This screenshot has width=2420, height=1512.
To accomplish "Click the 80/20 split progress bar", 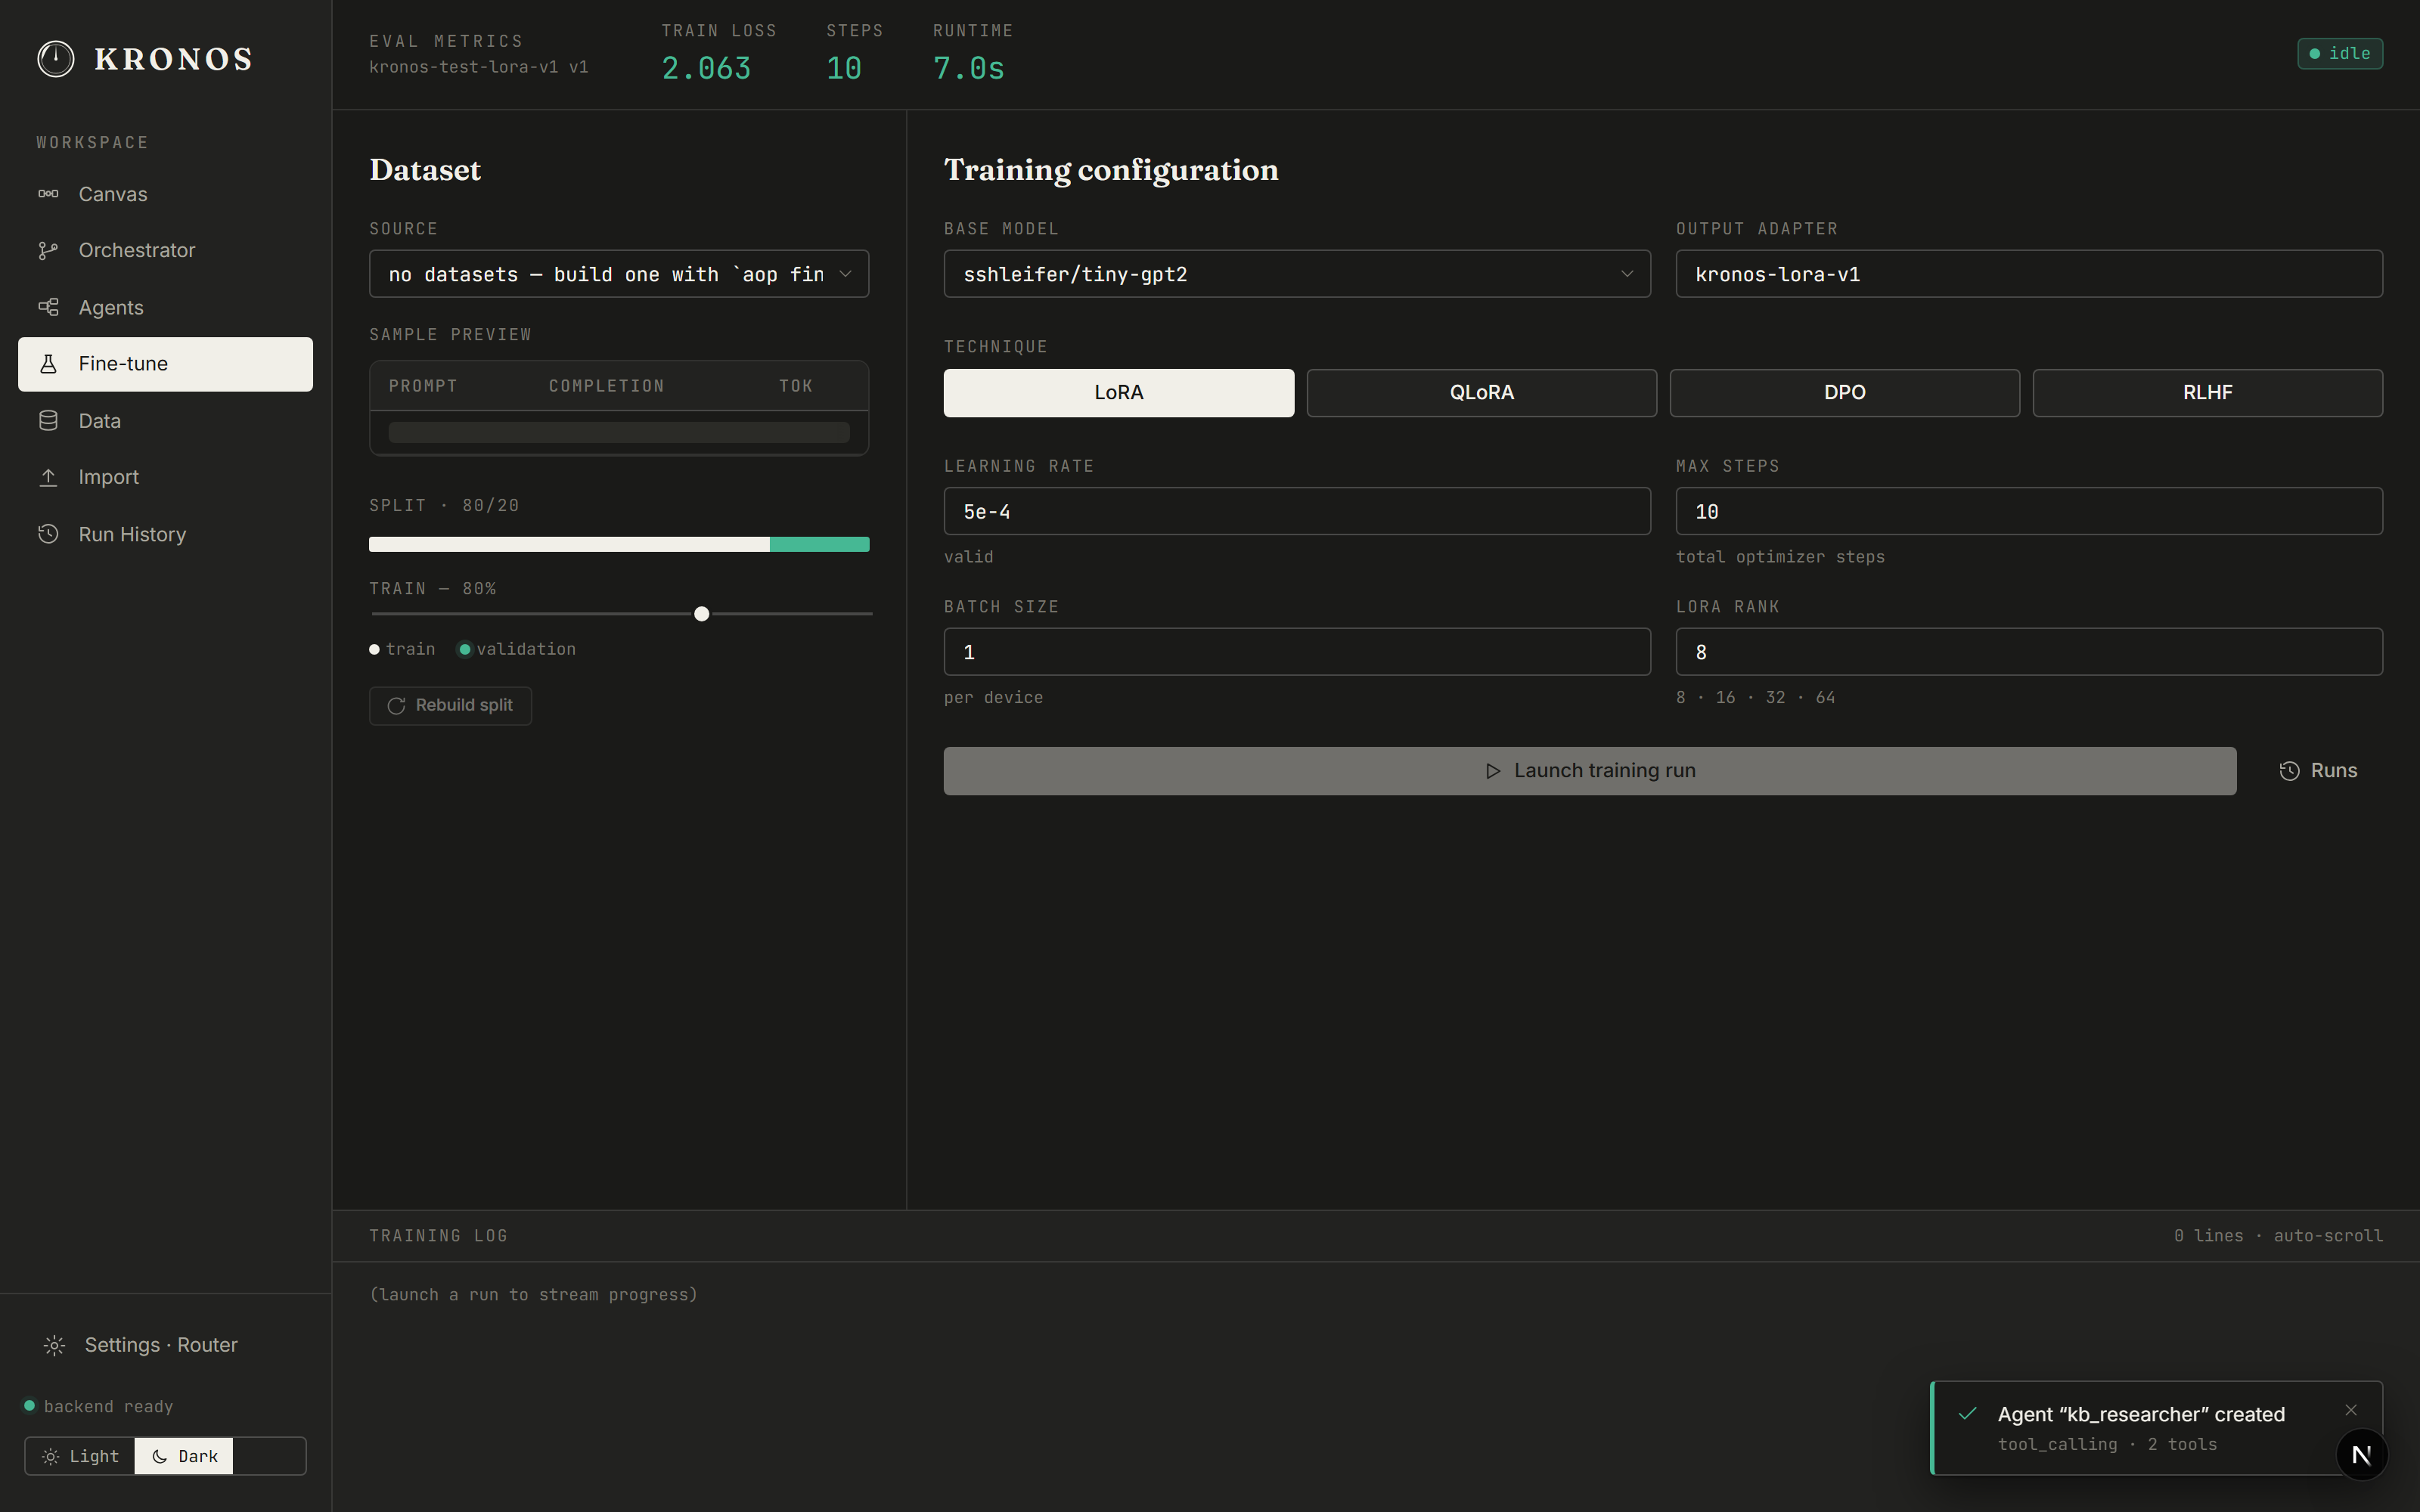I will click(619, 544).
